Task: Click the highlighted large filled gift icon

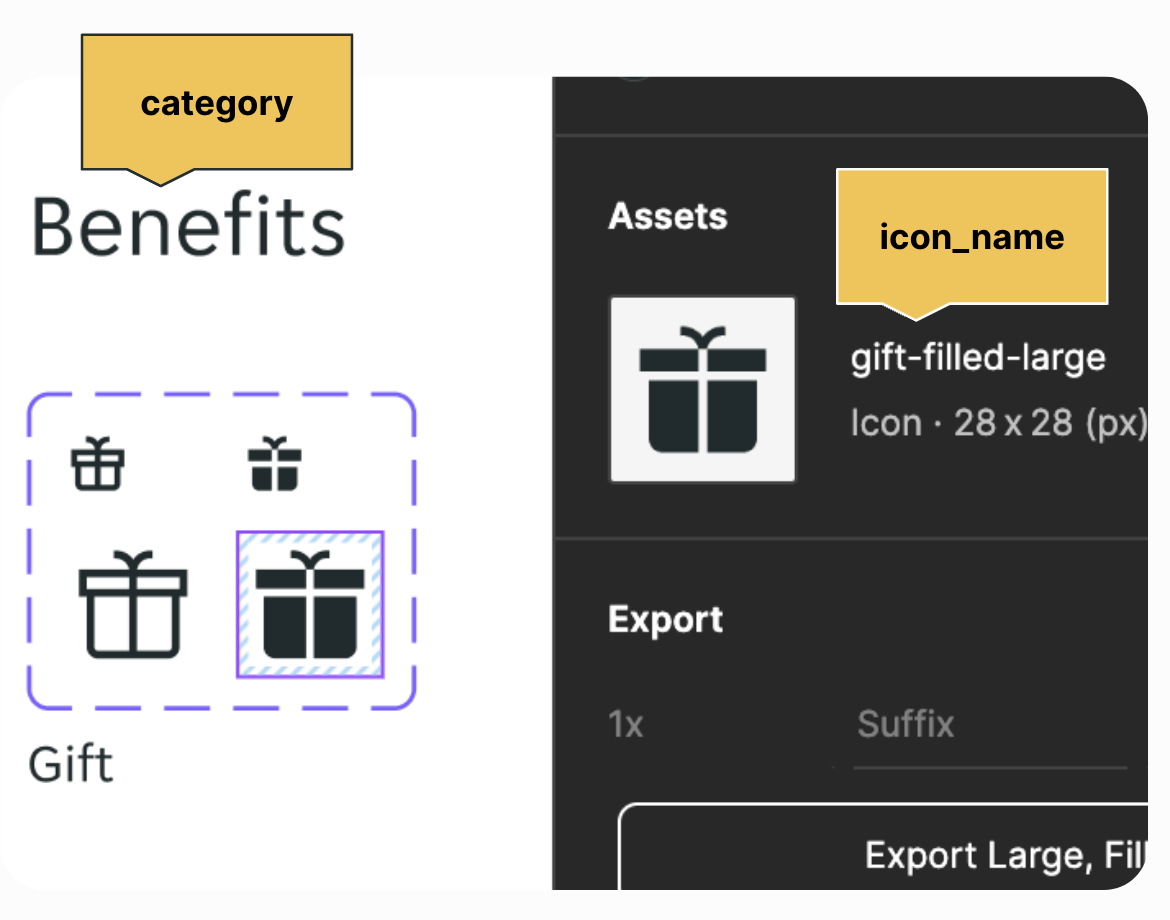Action: pyautogui.click(x=310, y=605)
